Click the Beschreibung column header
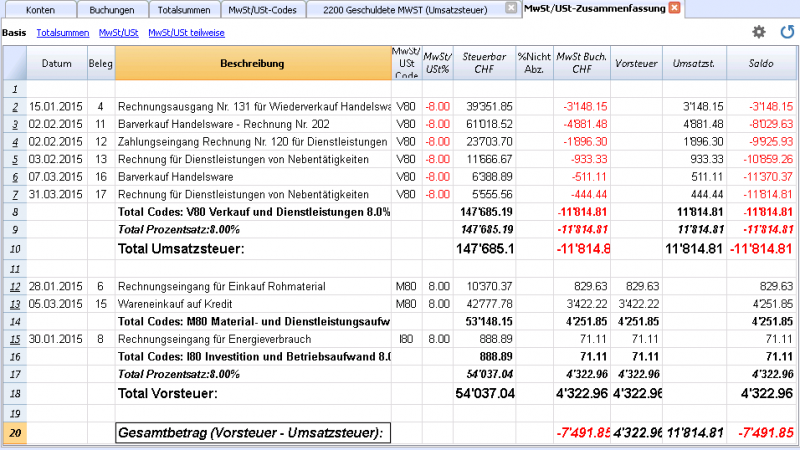Image resolution: width=800 pixels, height=450 pixels. (253, 63)
